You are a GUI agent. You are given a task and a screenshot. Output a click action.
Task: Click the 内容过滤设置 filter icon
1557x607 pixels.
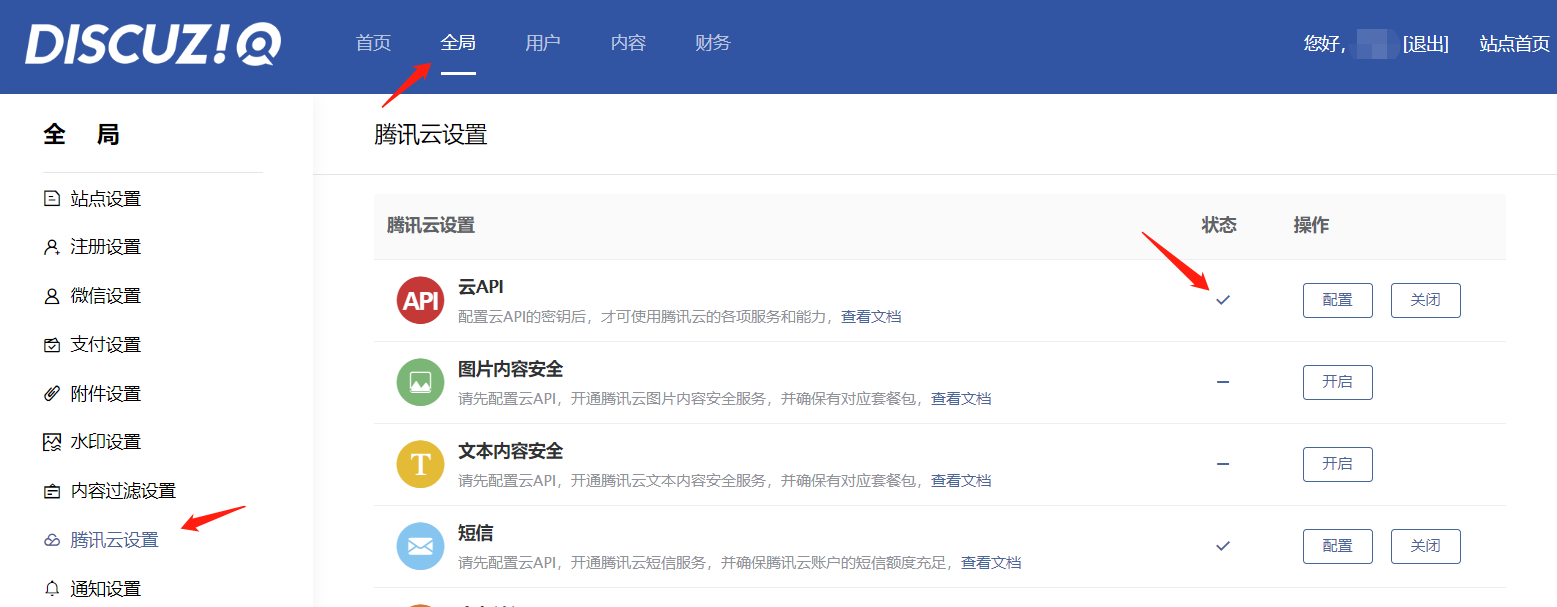click(x=52, y=491)
